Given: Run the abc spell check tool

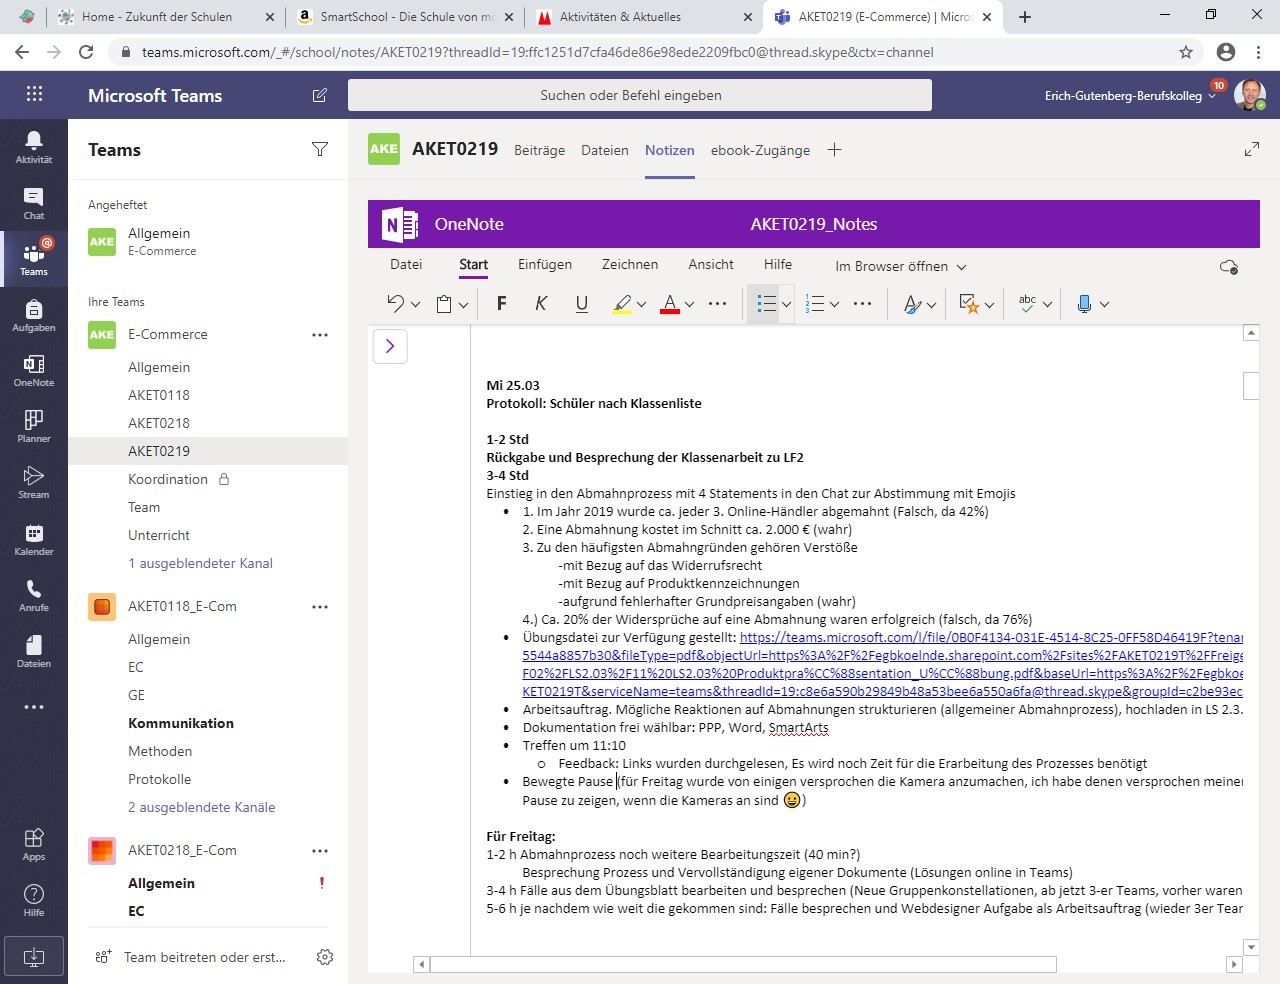Looking at the screenshot, I should 1026,303.
